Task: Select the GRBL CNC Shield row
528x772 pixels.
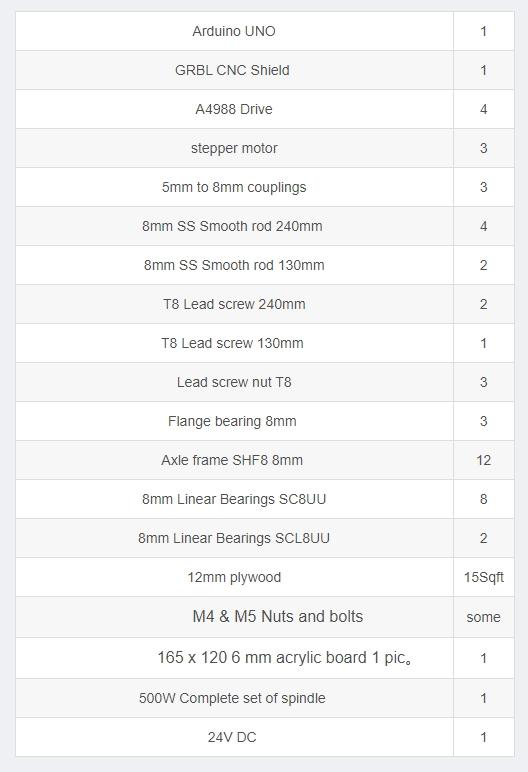Action: pyautogui.click(x=265, y=70)
